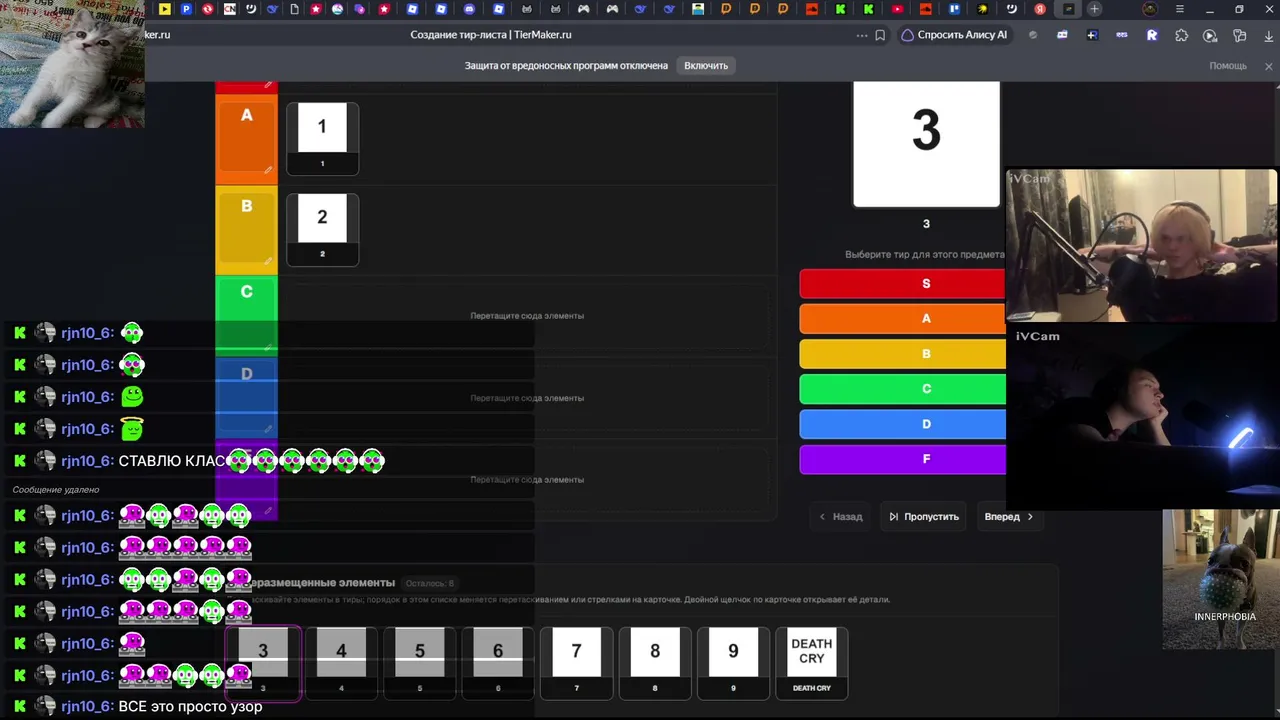Viewport: 1280px width, 720px height.
Task: Click chat message 'ВСЕ это просто узор'
Action: pos(190,707)
